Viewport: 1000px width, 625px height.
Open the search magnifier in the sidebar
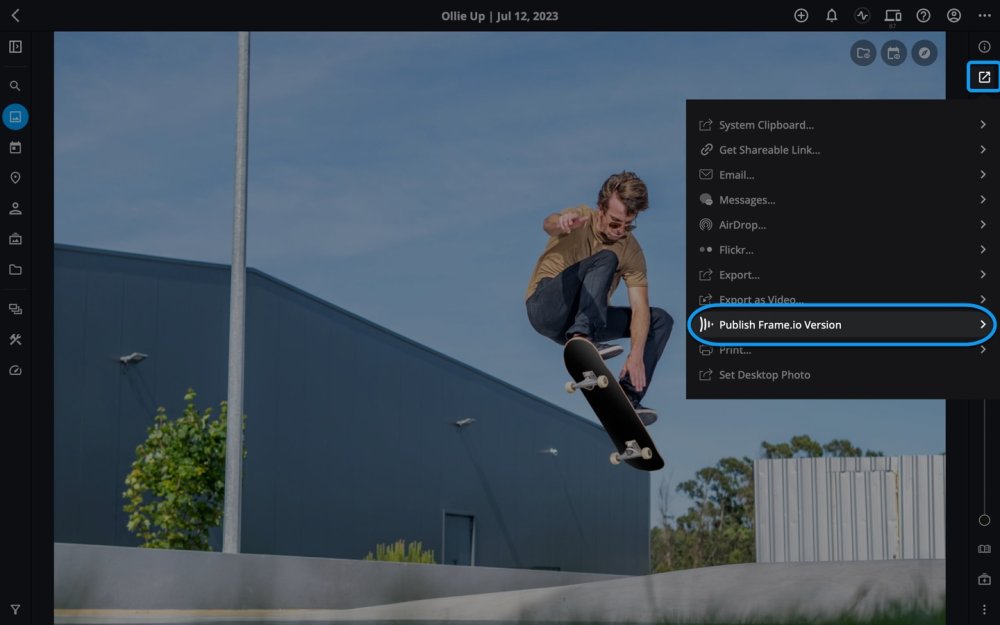click(x=15, y=86)
